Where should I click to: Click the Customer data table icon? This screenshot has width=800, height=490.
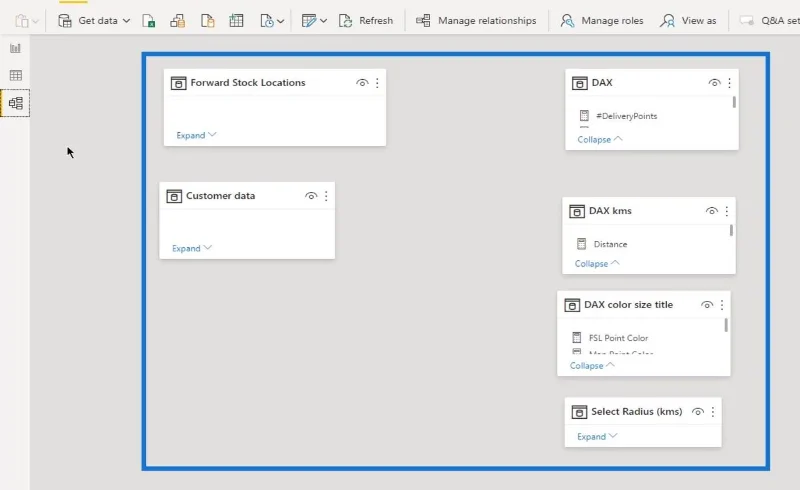click(x=173, y=196)
